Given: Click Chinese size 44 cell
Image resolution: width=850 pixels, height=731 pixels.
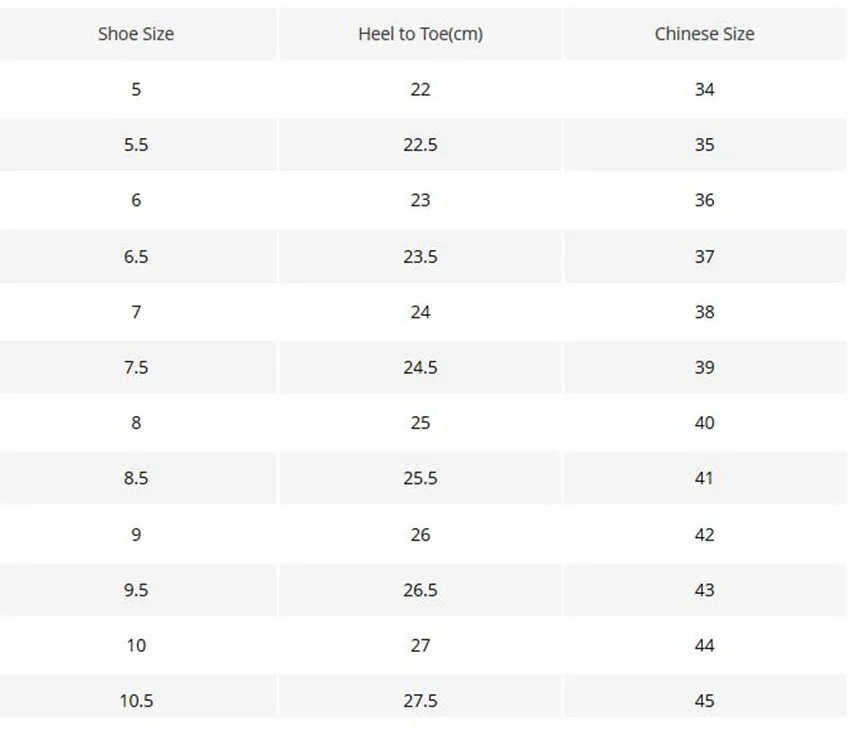Looking at the screenshot, I should [704, 645].
